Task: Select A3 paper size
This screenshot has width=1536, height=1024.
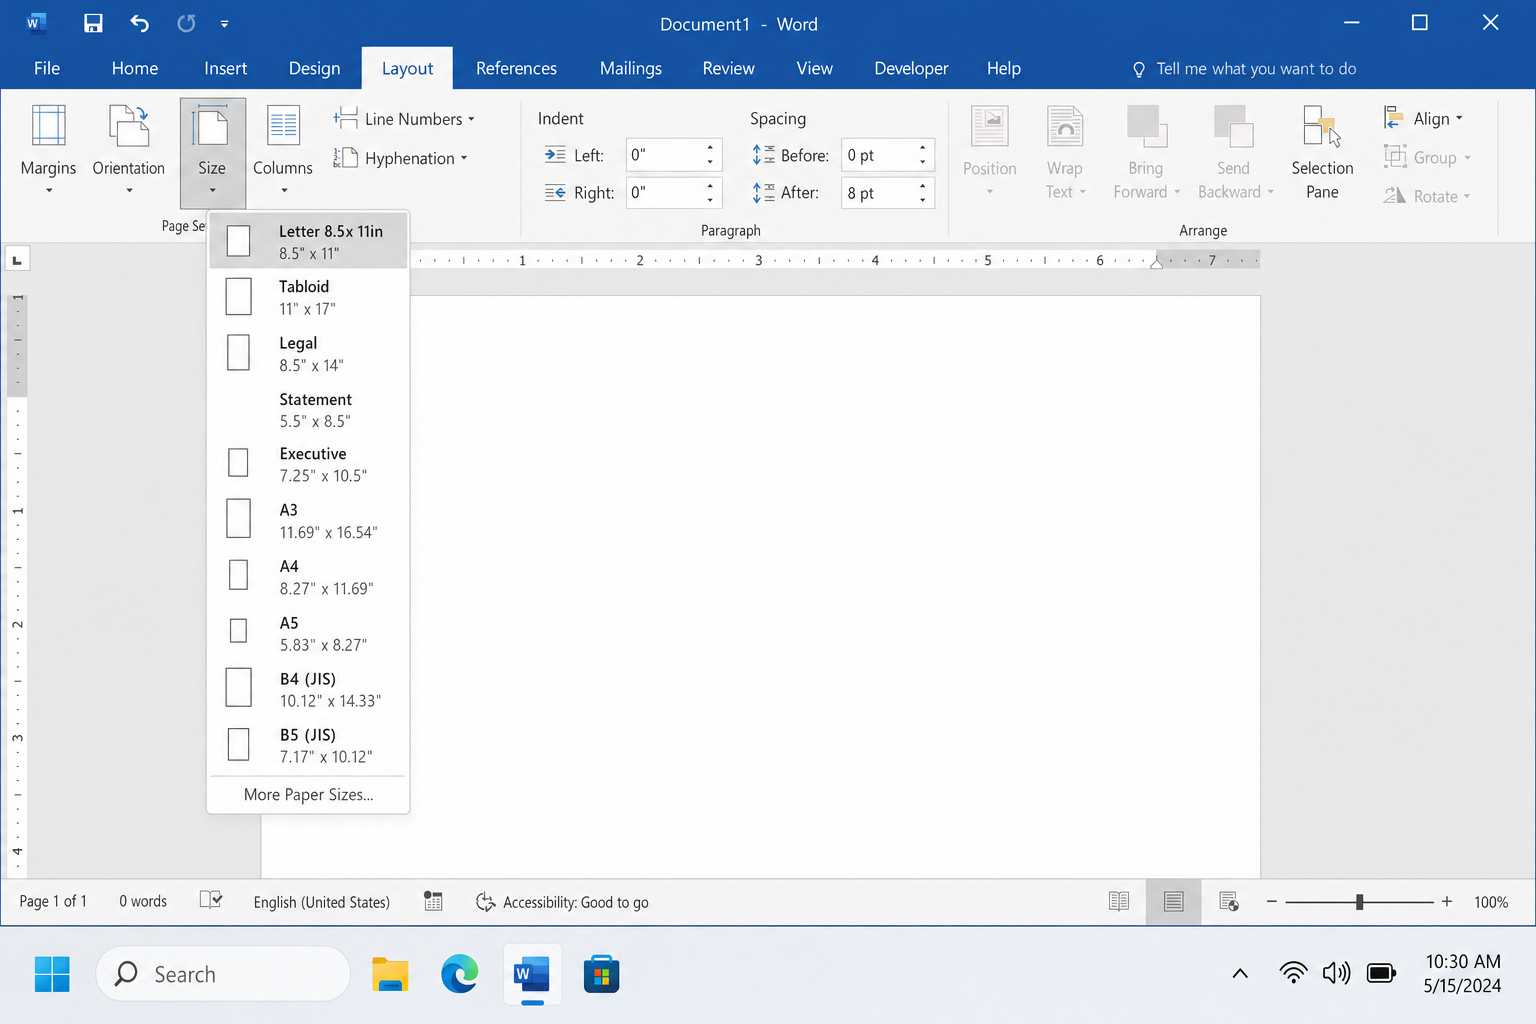Action: pyautogui.click(x=308, y=520)
